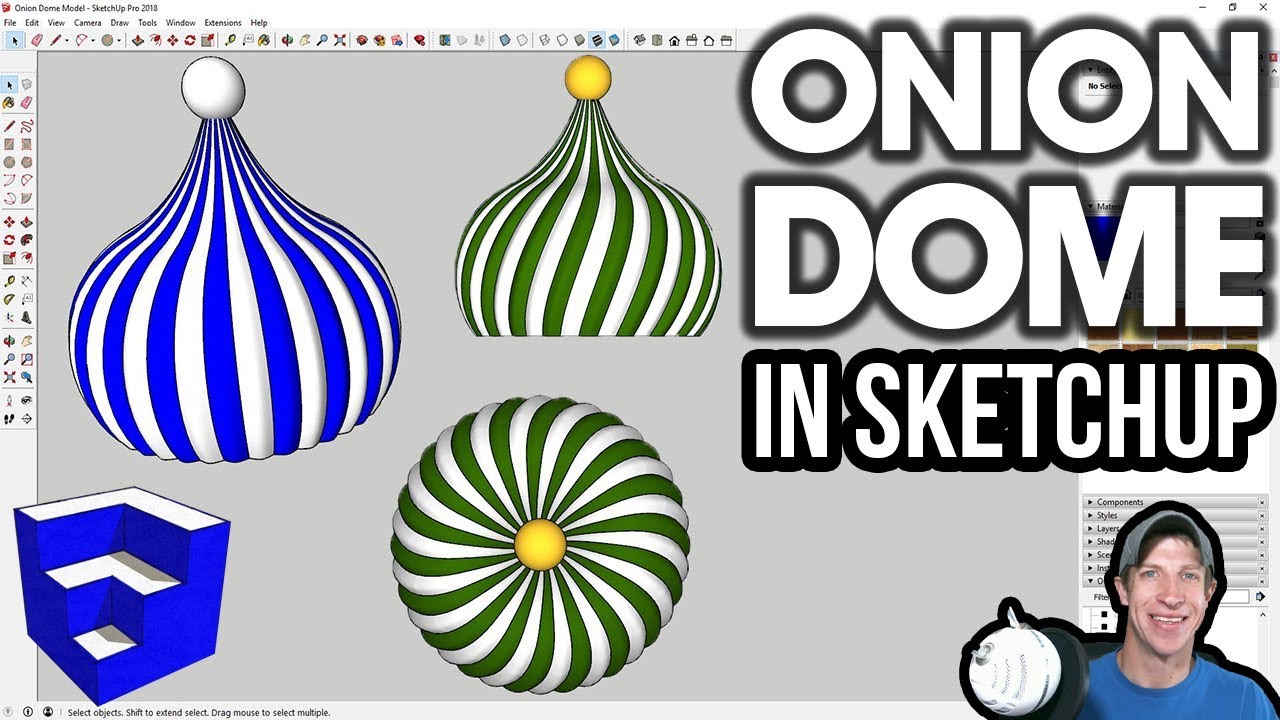The width and height of the screenshot is (1280, 720).
Task: Activate the Position Camera tool
Action: coord(9,401)
